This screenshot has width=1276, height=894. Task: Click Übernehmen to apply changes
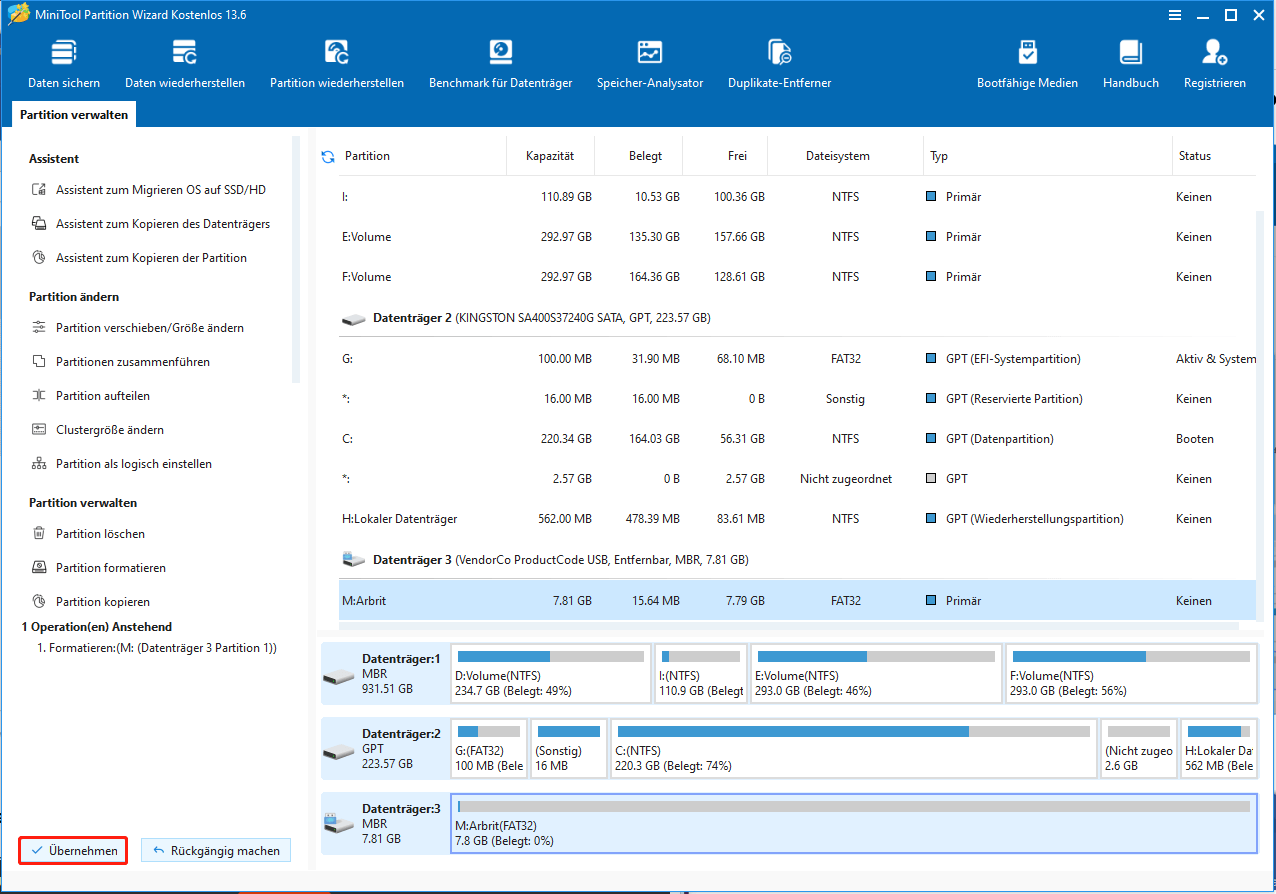coord(74,851)
